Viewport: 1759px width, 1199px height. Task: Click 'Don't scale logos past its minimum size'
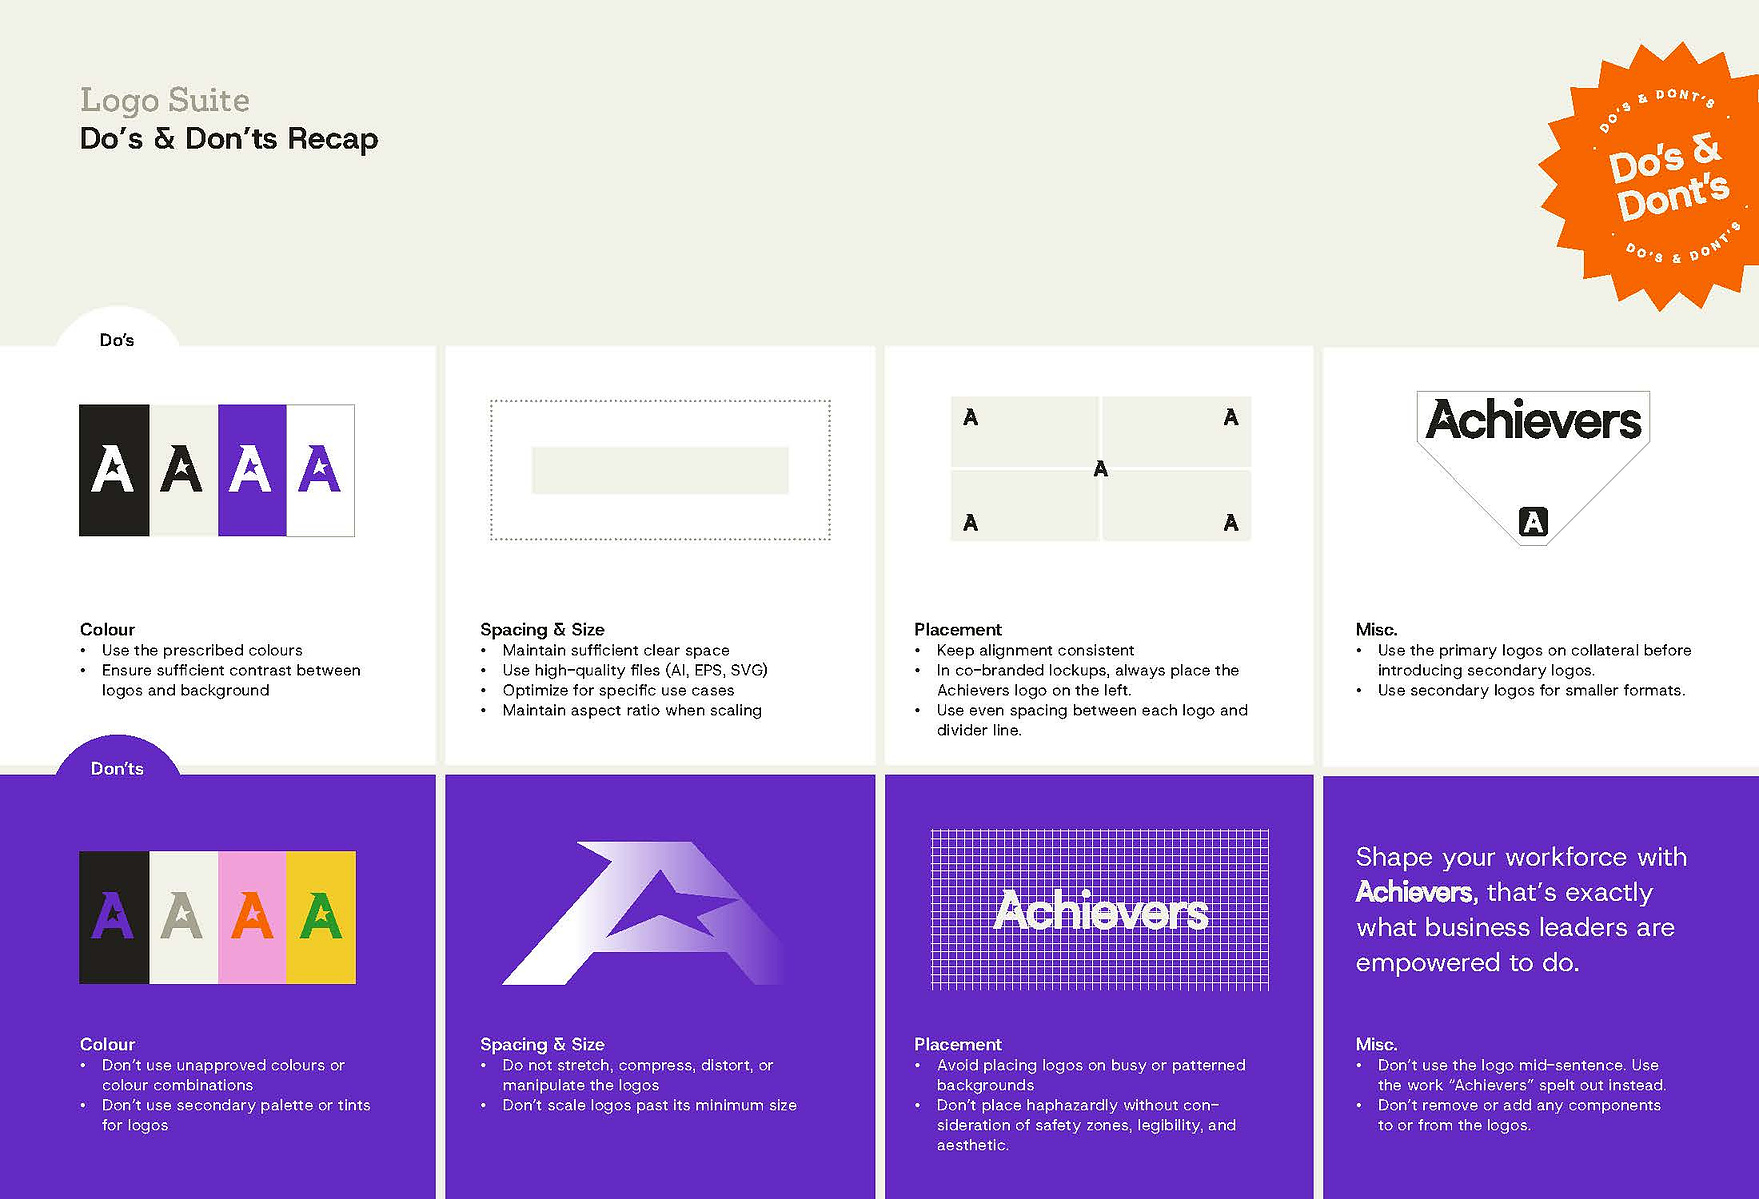pyautogui.click(x=649, y=1105)
